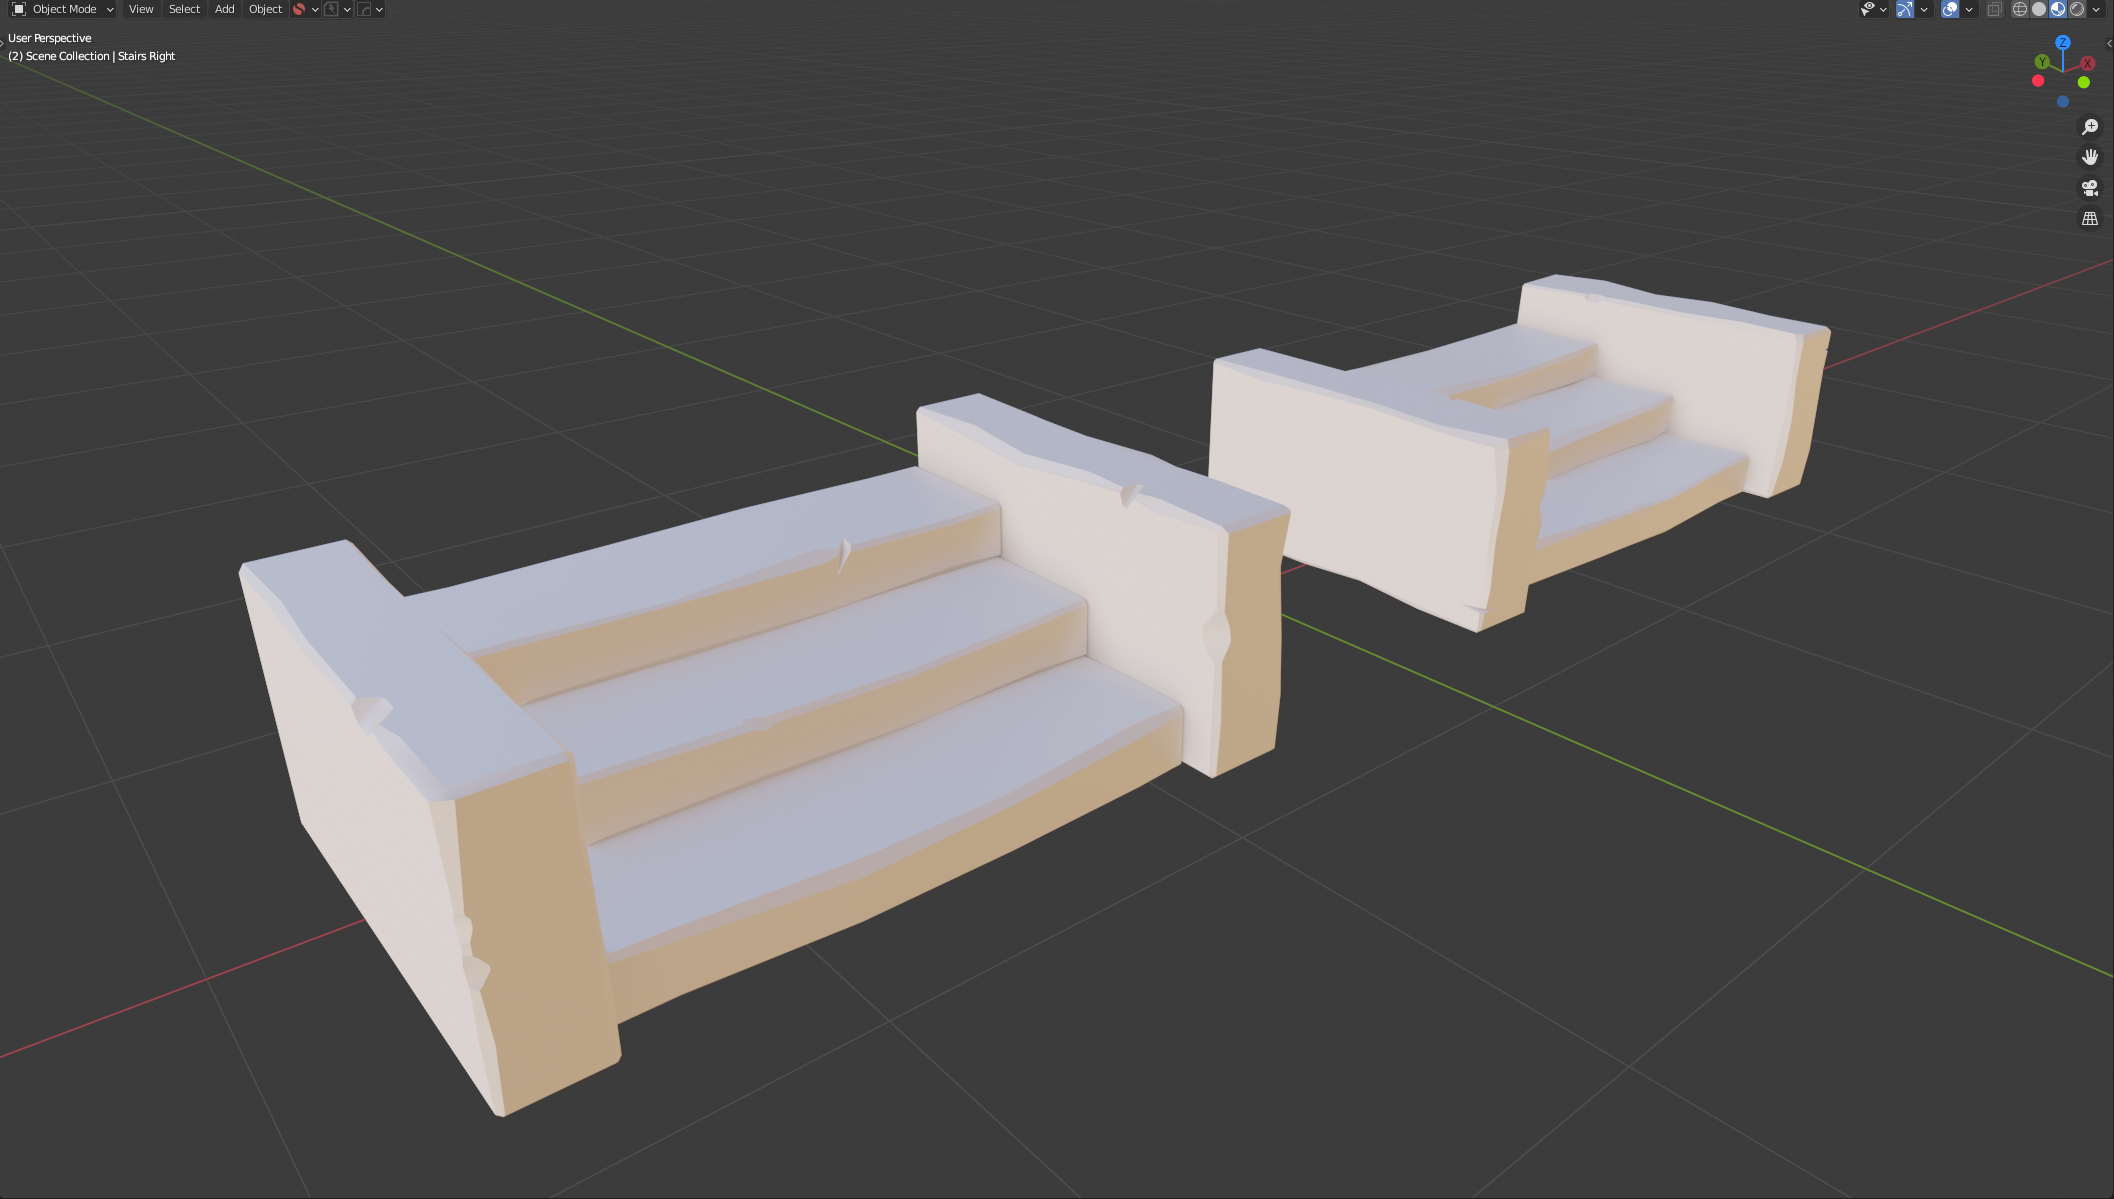Image resolution: width=2114 pixels, height=1199 pixels.
Task: Open the Object menu
Action: tap(265, 9)
